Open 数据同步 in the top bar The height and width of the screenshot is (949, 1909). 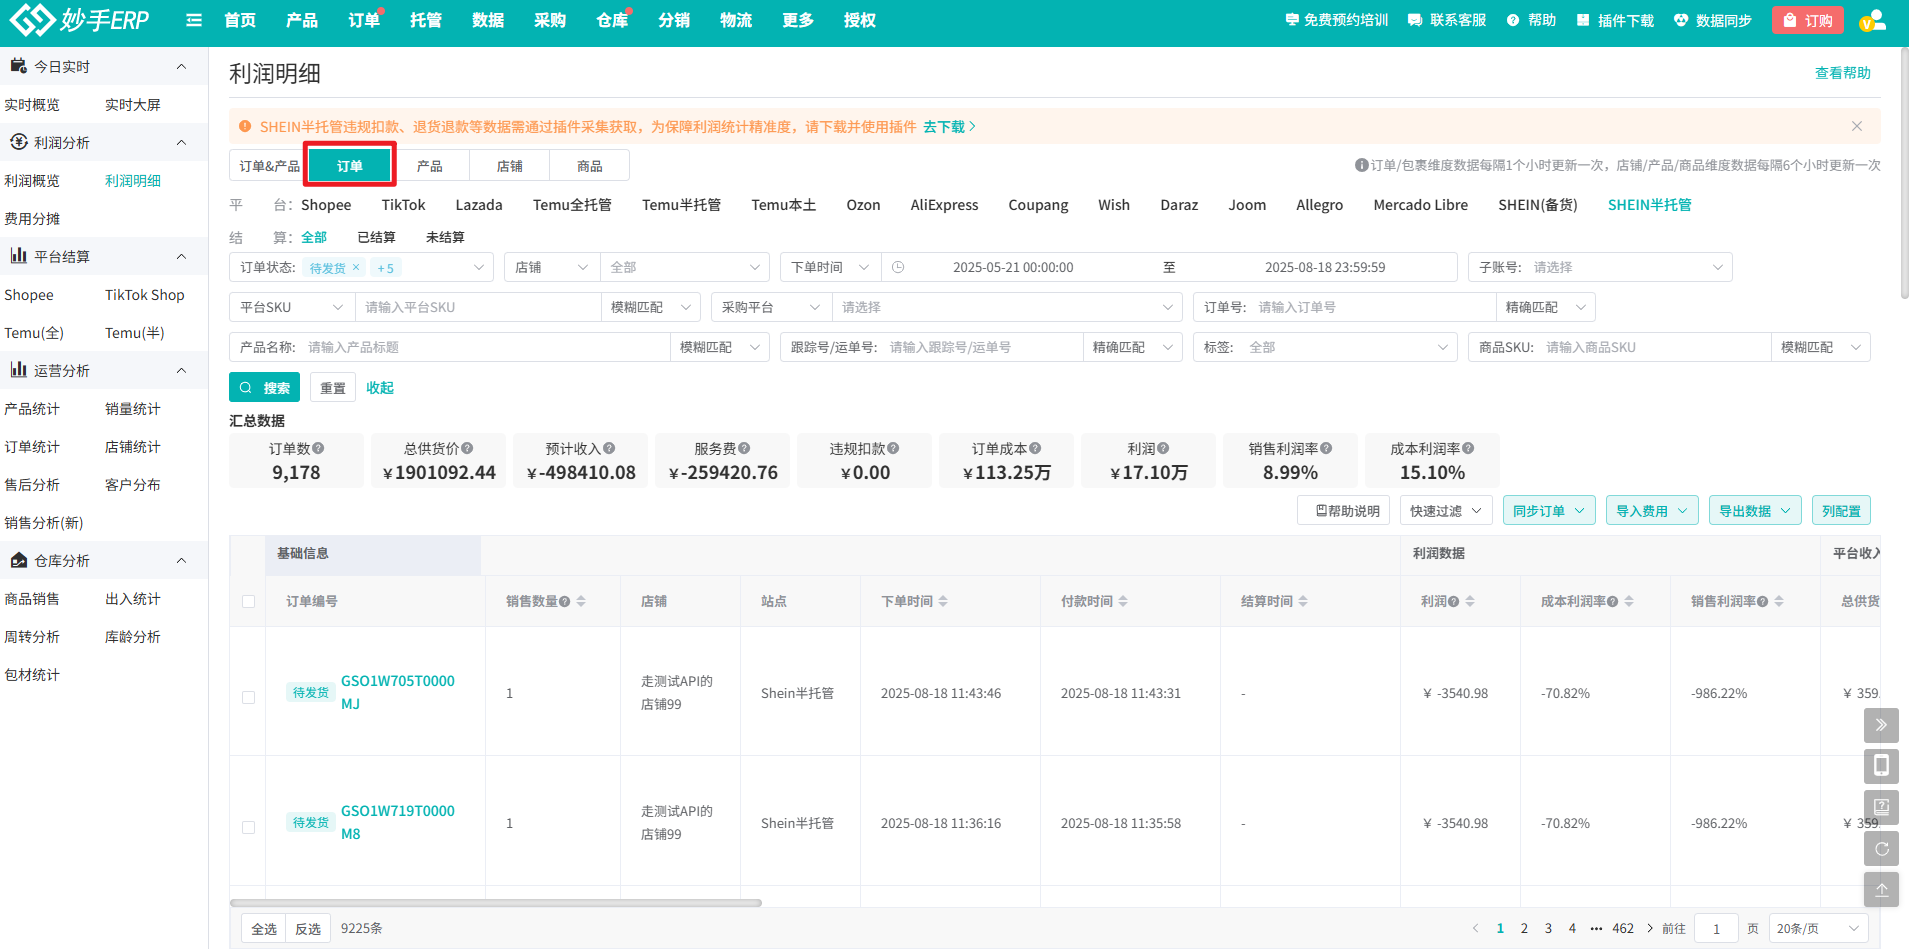coord(1713,20)
